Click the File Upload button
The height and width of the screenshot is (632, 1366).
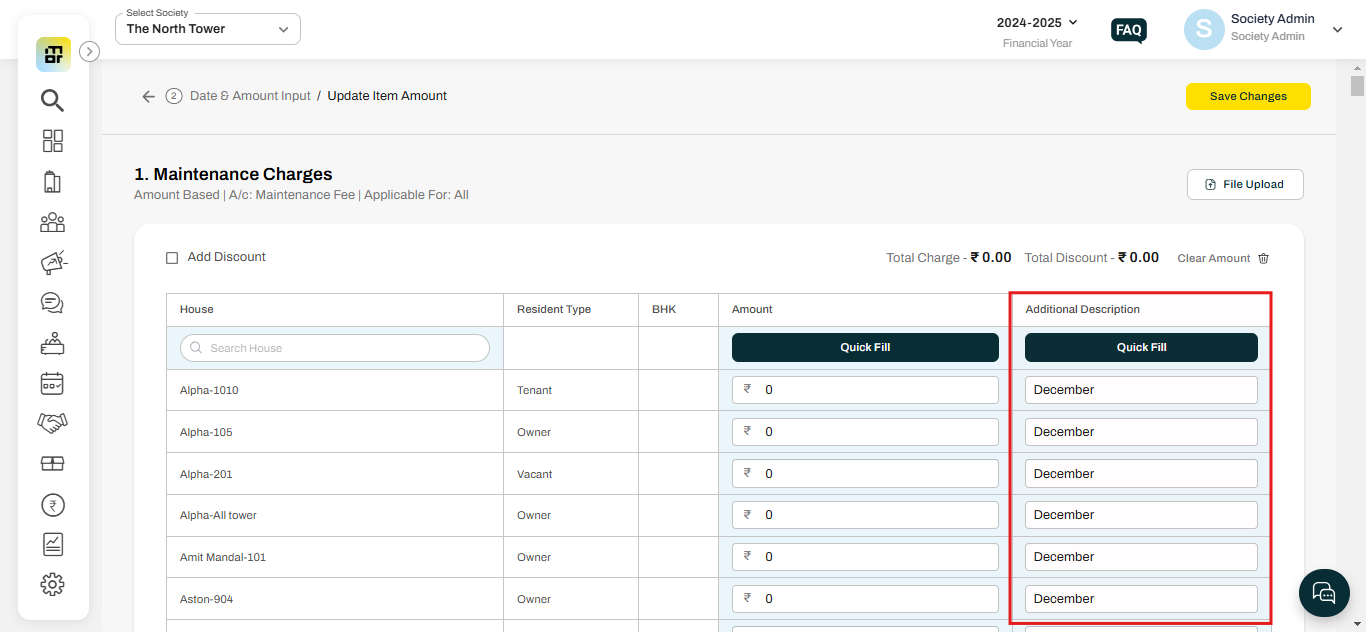click(x=1244, y=185)
